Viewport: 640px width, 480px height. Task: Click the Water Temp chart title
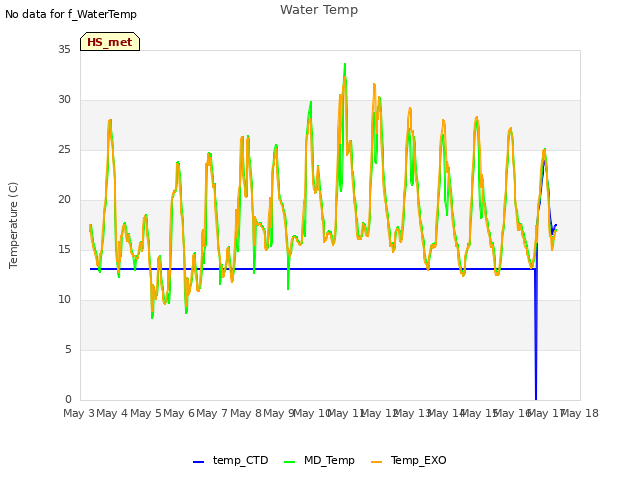pos(319,10)
